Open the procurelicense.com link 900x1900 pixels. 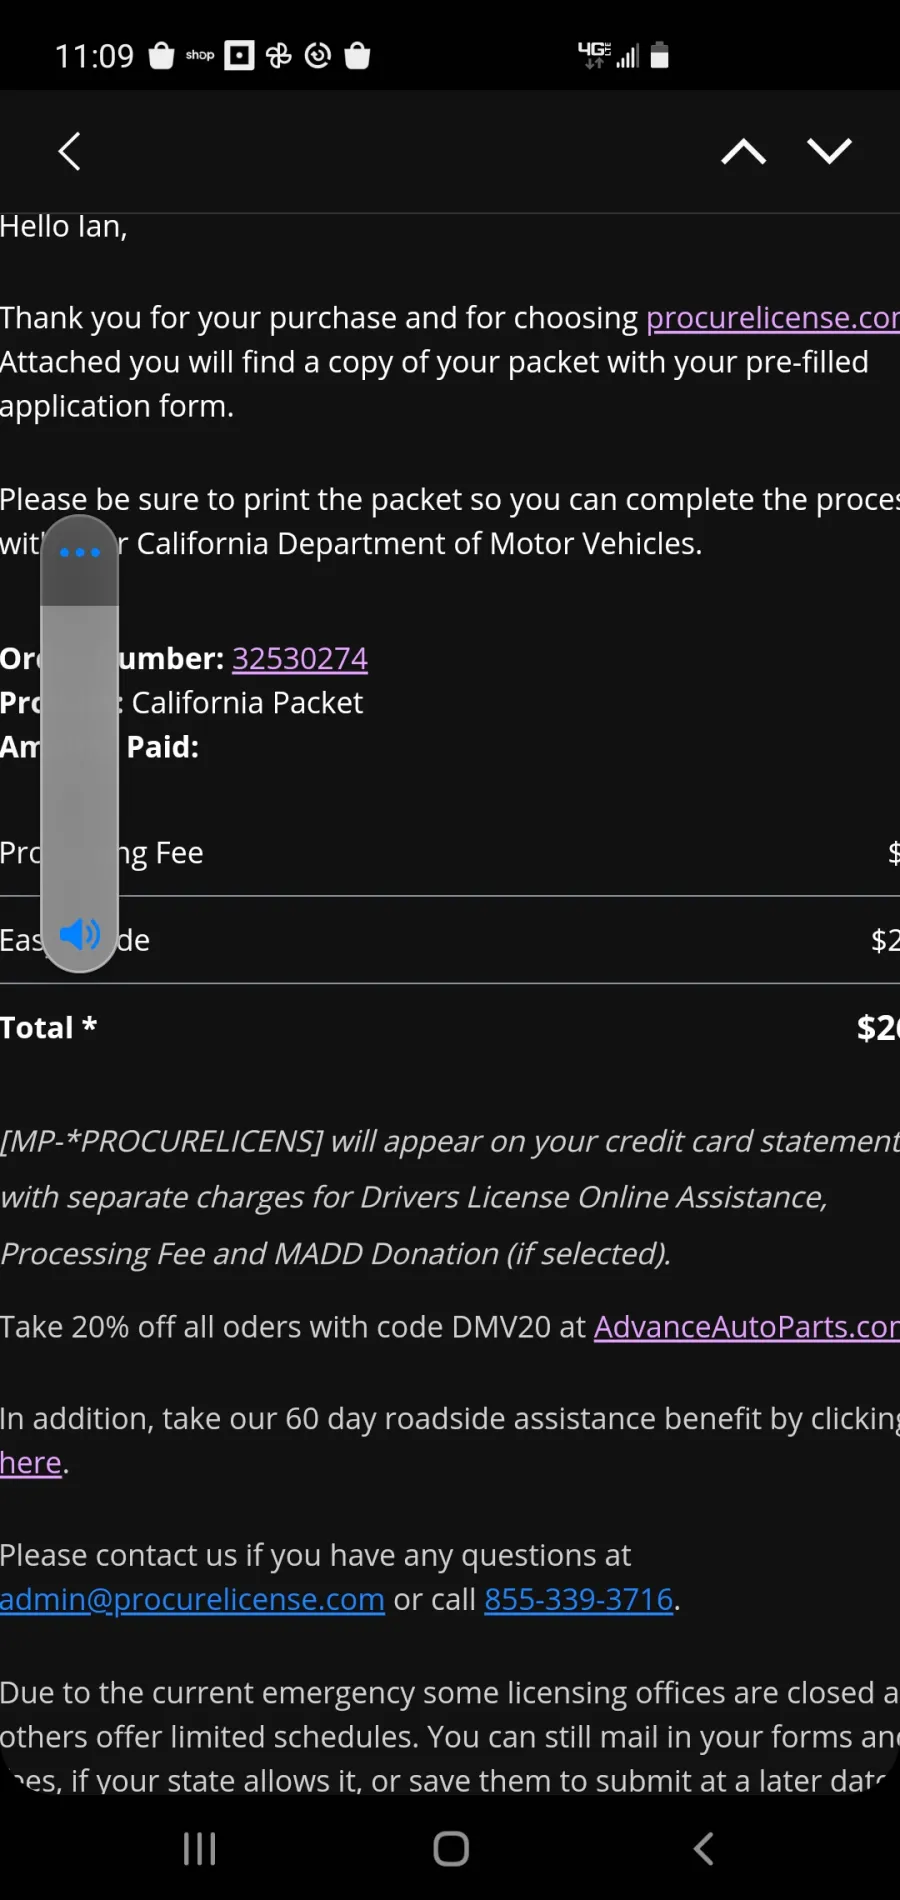click(x=773, y=318)
